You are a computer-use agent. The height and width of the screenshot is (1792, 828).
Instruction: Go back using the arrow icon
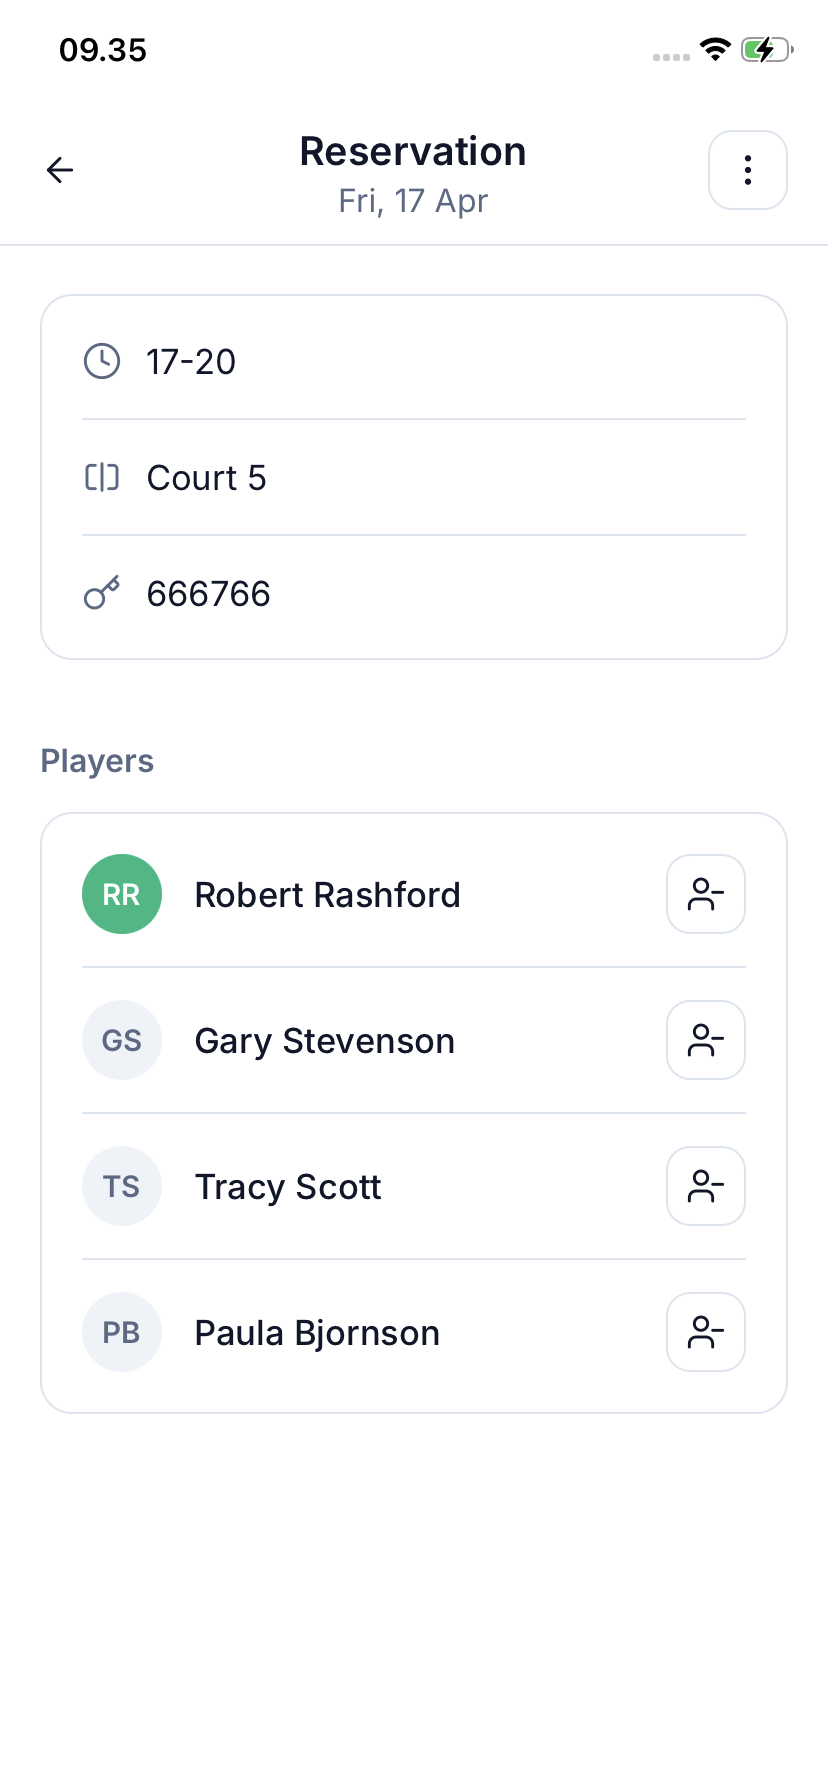pos(60,170)
